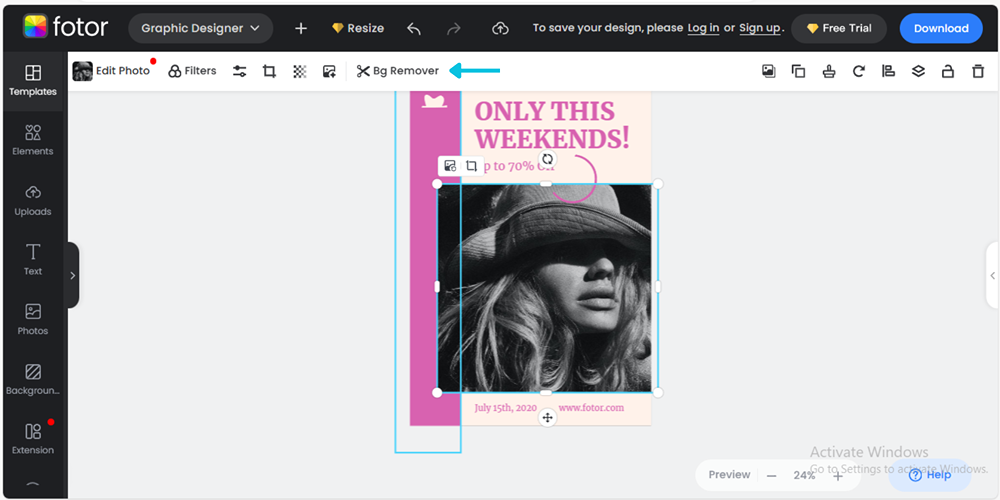Open the align options icon
Viewport: 1000px width, 500px height.
point(888,71)
